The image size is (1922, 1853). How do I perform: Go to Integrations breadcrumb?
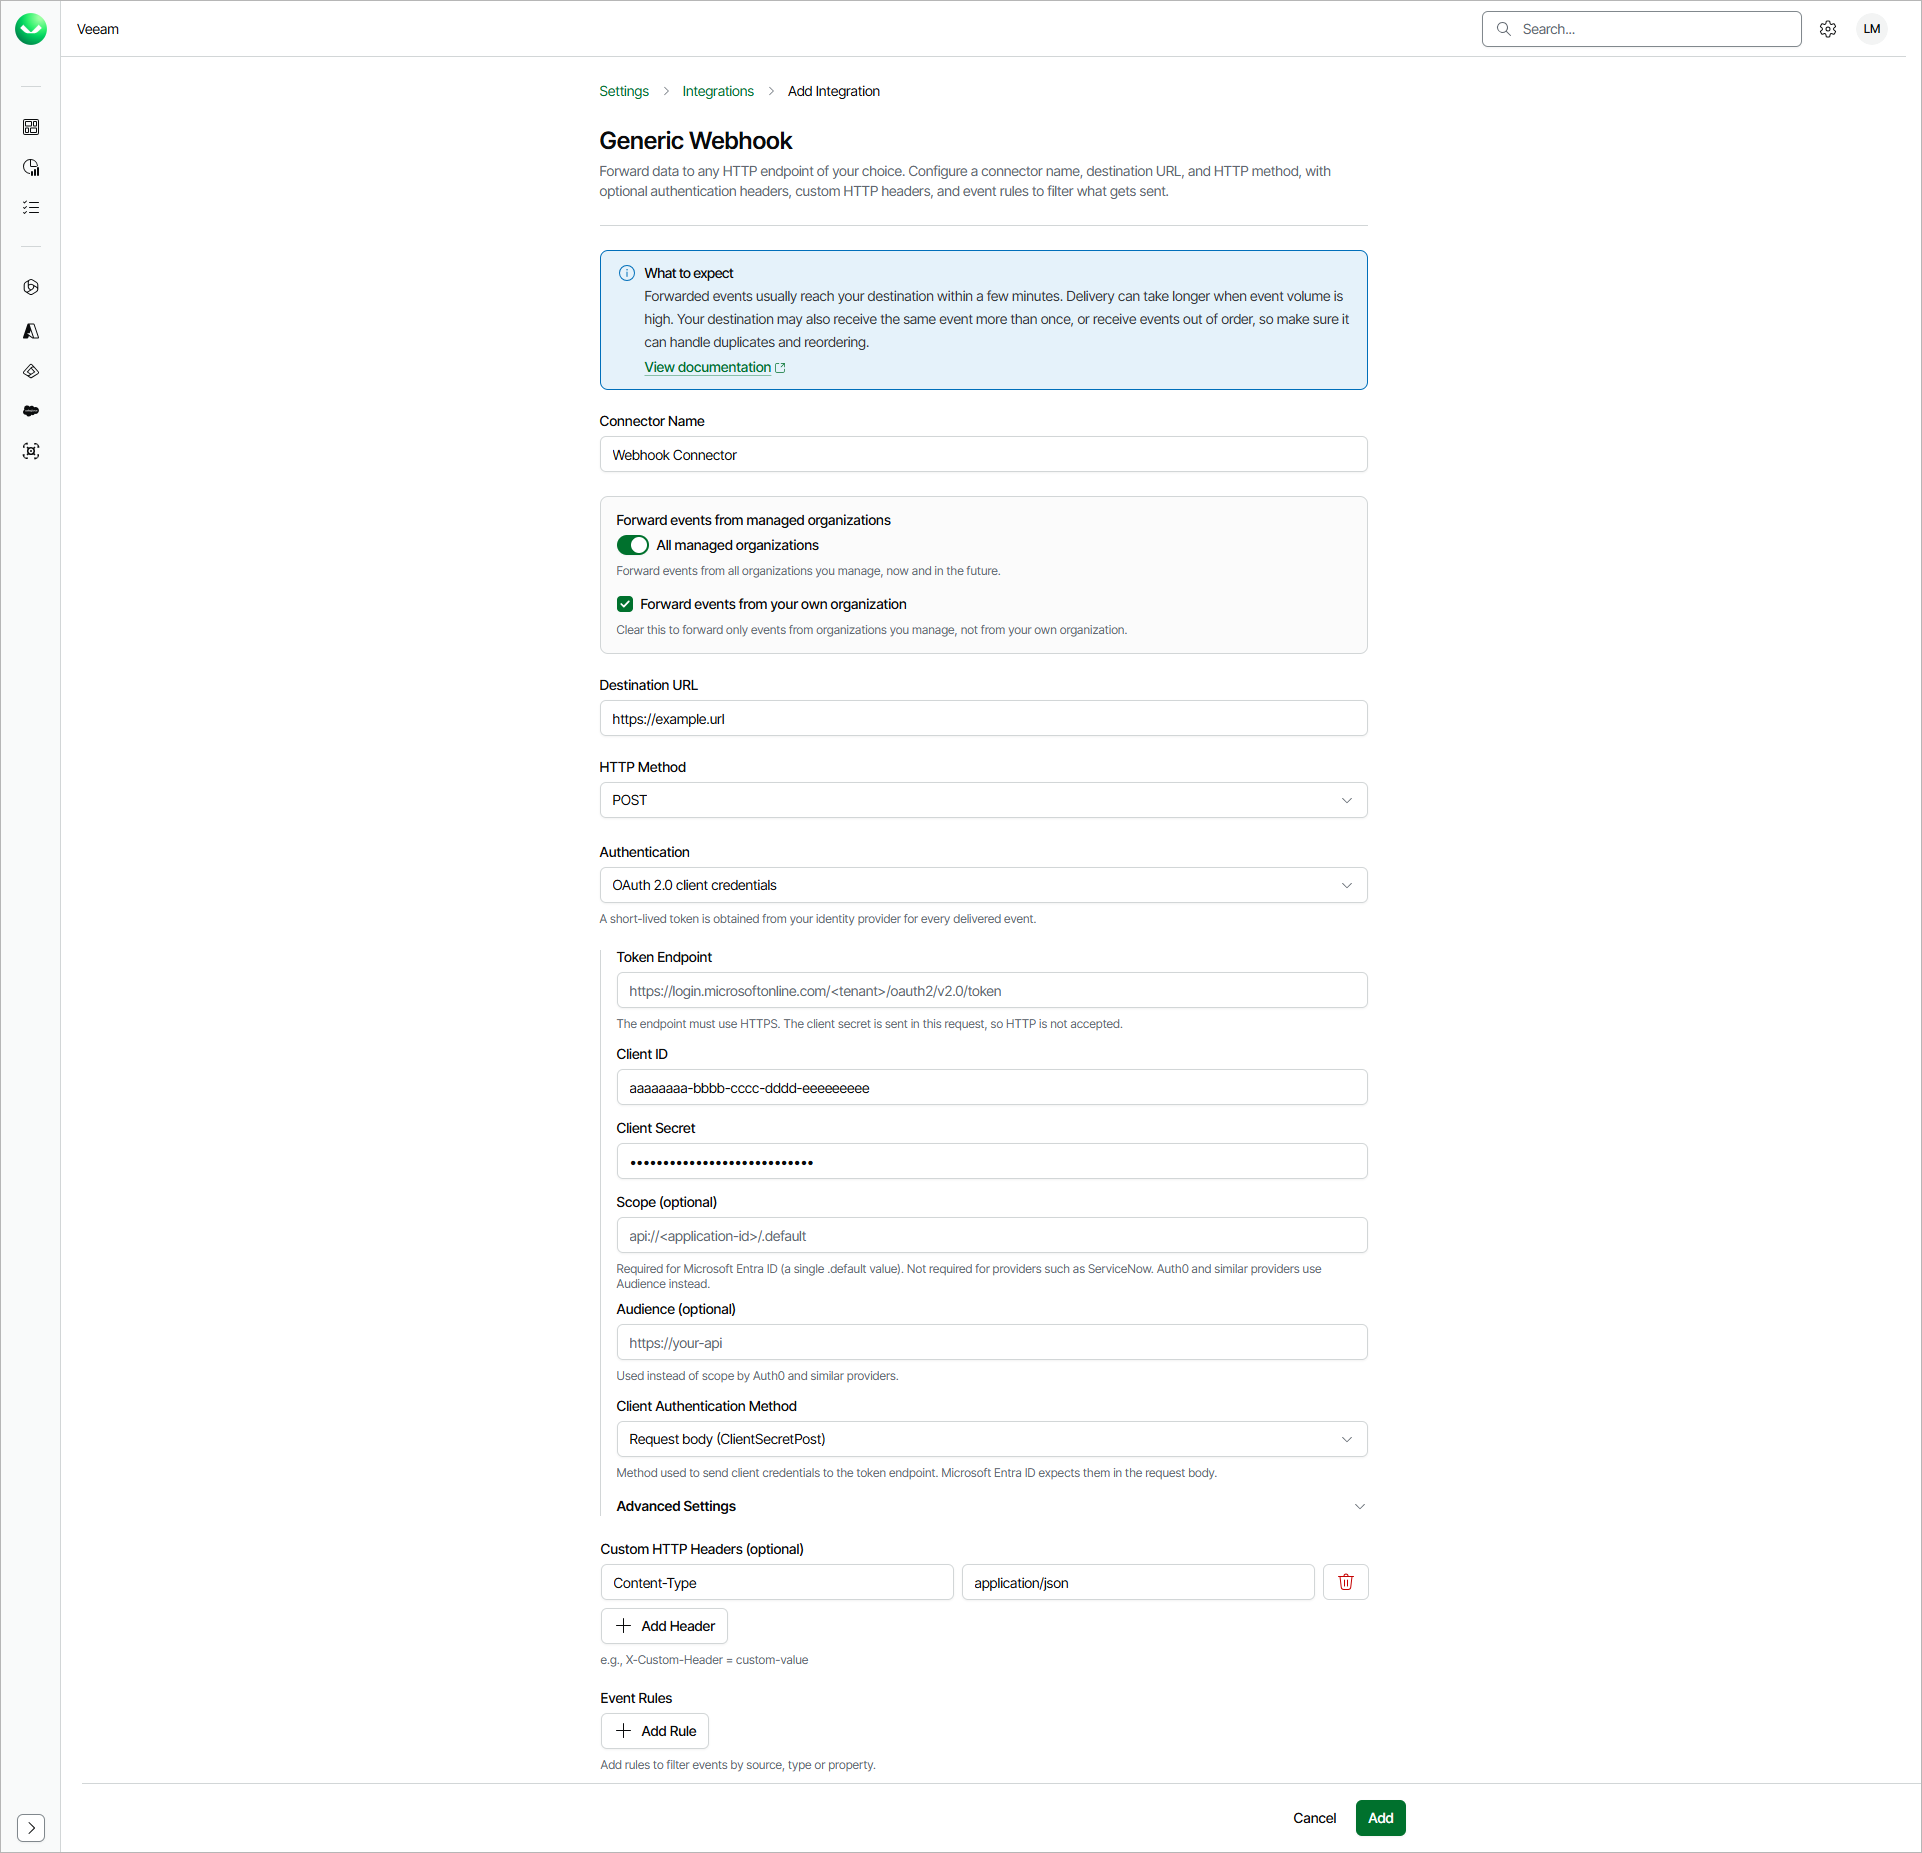tap(718, 91)
